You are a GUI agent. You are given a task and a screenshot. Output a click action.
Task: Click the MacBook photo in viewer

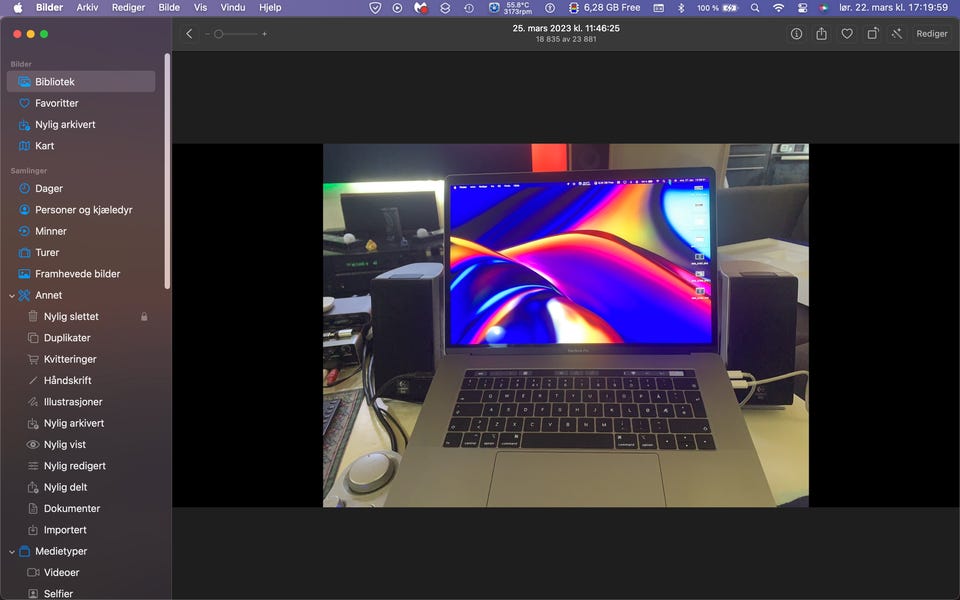point(565,325)
